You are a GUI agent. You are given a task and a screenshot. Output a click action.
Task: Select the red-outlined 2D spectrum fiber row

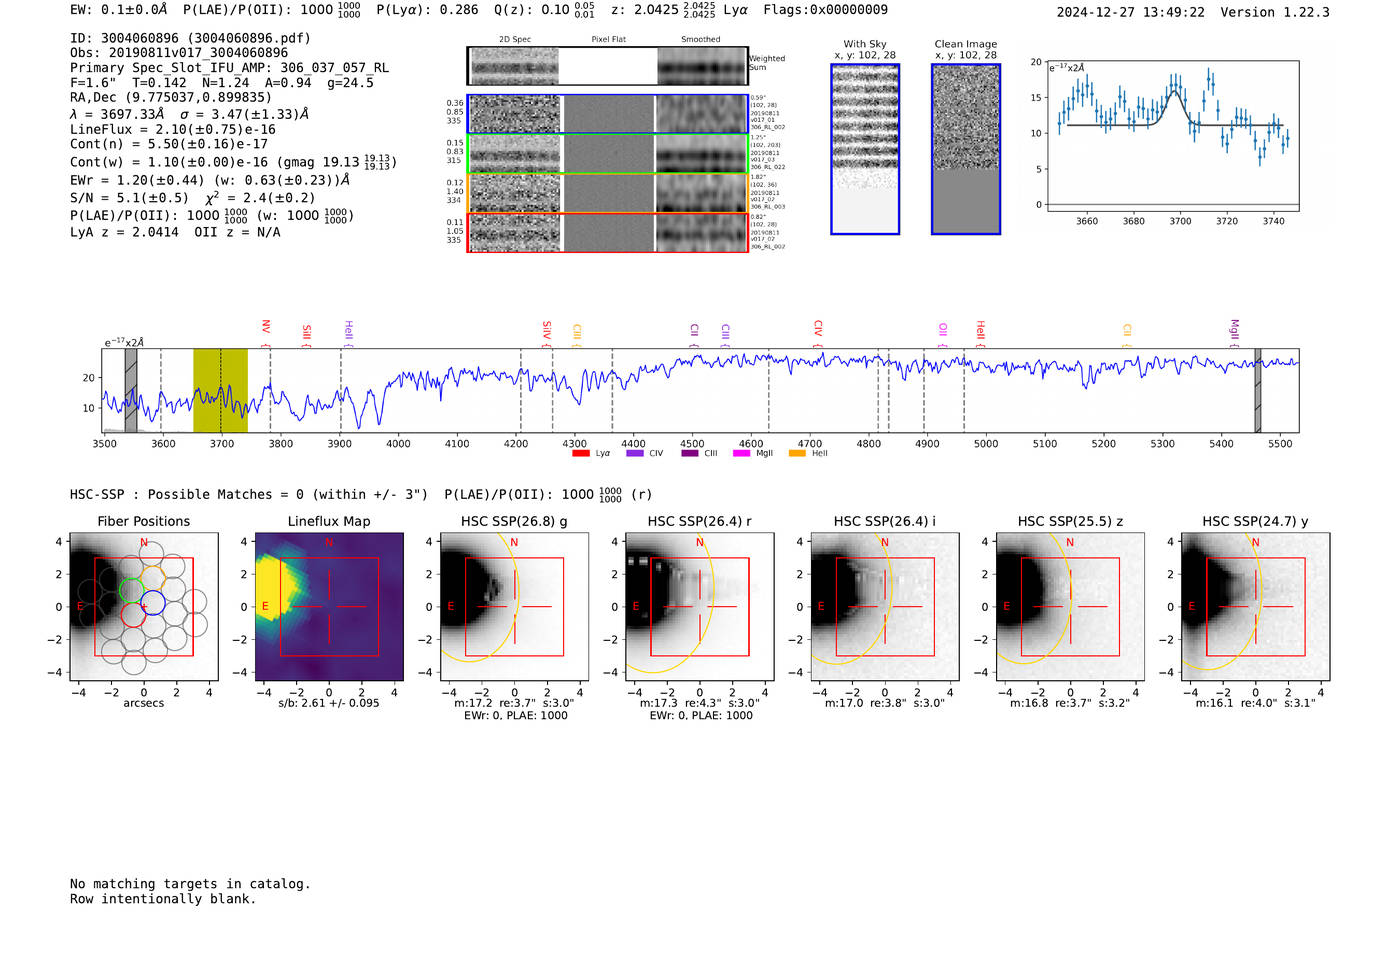(608, 232)
